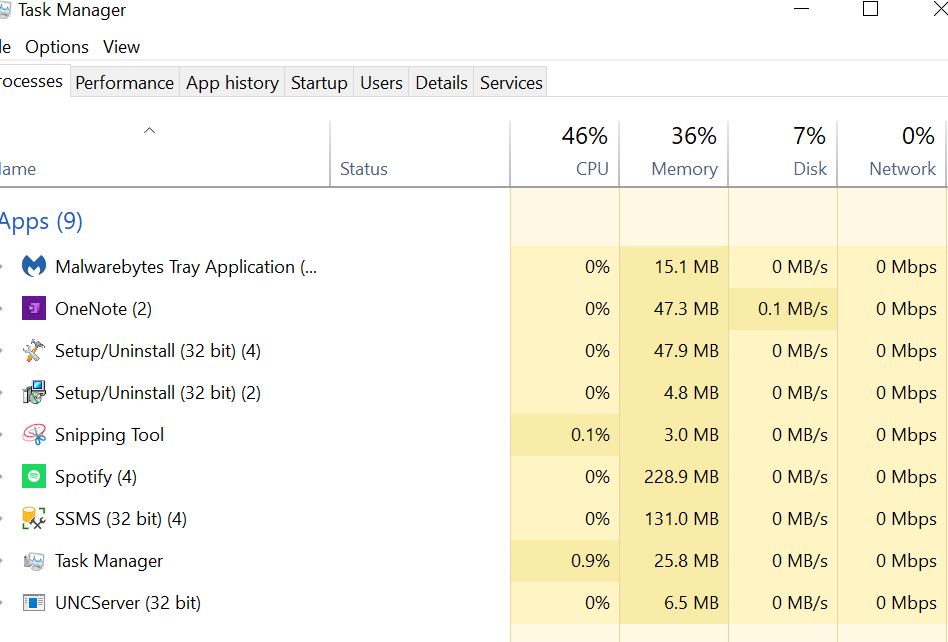Click the Malwarebytes Tray Application icon

coord(34,267)
